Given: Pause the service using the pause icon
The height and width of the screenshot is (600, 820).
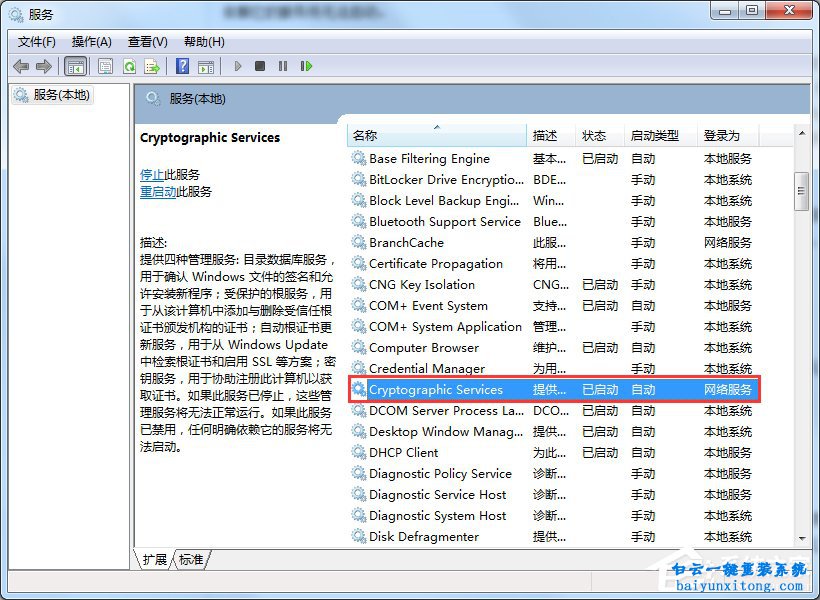Looking at the screenshot, I should point(284,66).
